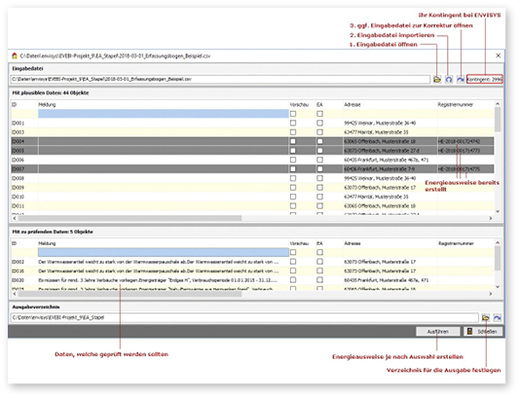
Task: Click the vertical scrollbar thumb of the plausible table
Action: [498, 119]
